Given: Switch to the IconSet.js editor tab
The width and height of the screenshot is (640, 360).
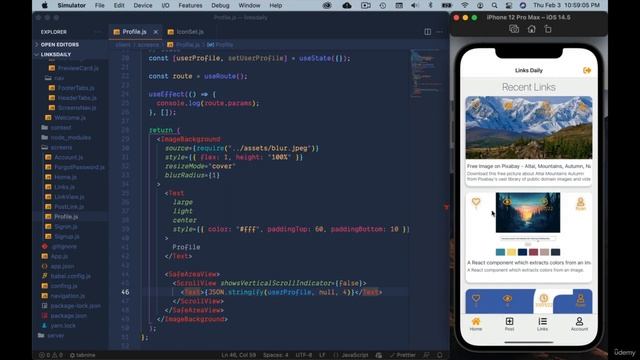Looking at the screenshot, I should pos(190,31).
